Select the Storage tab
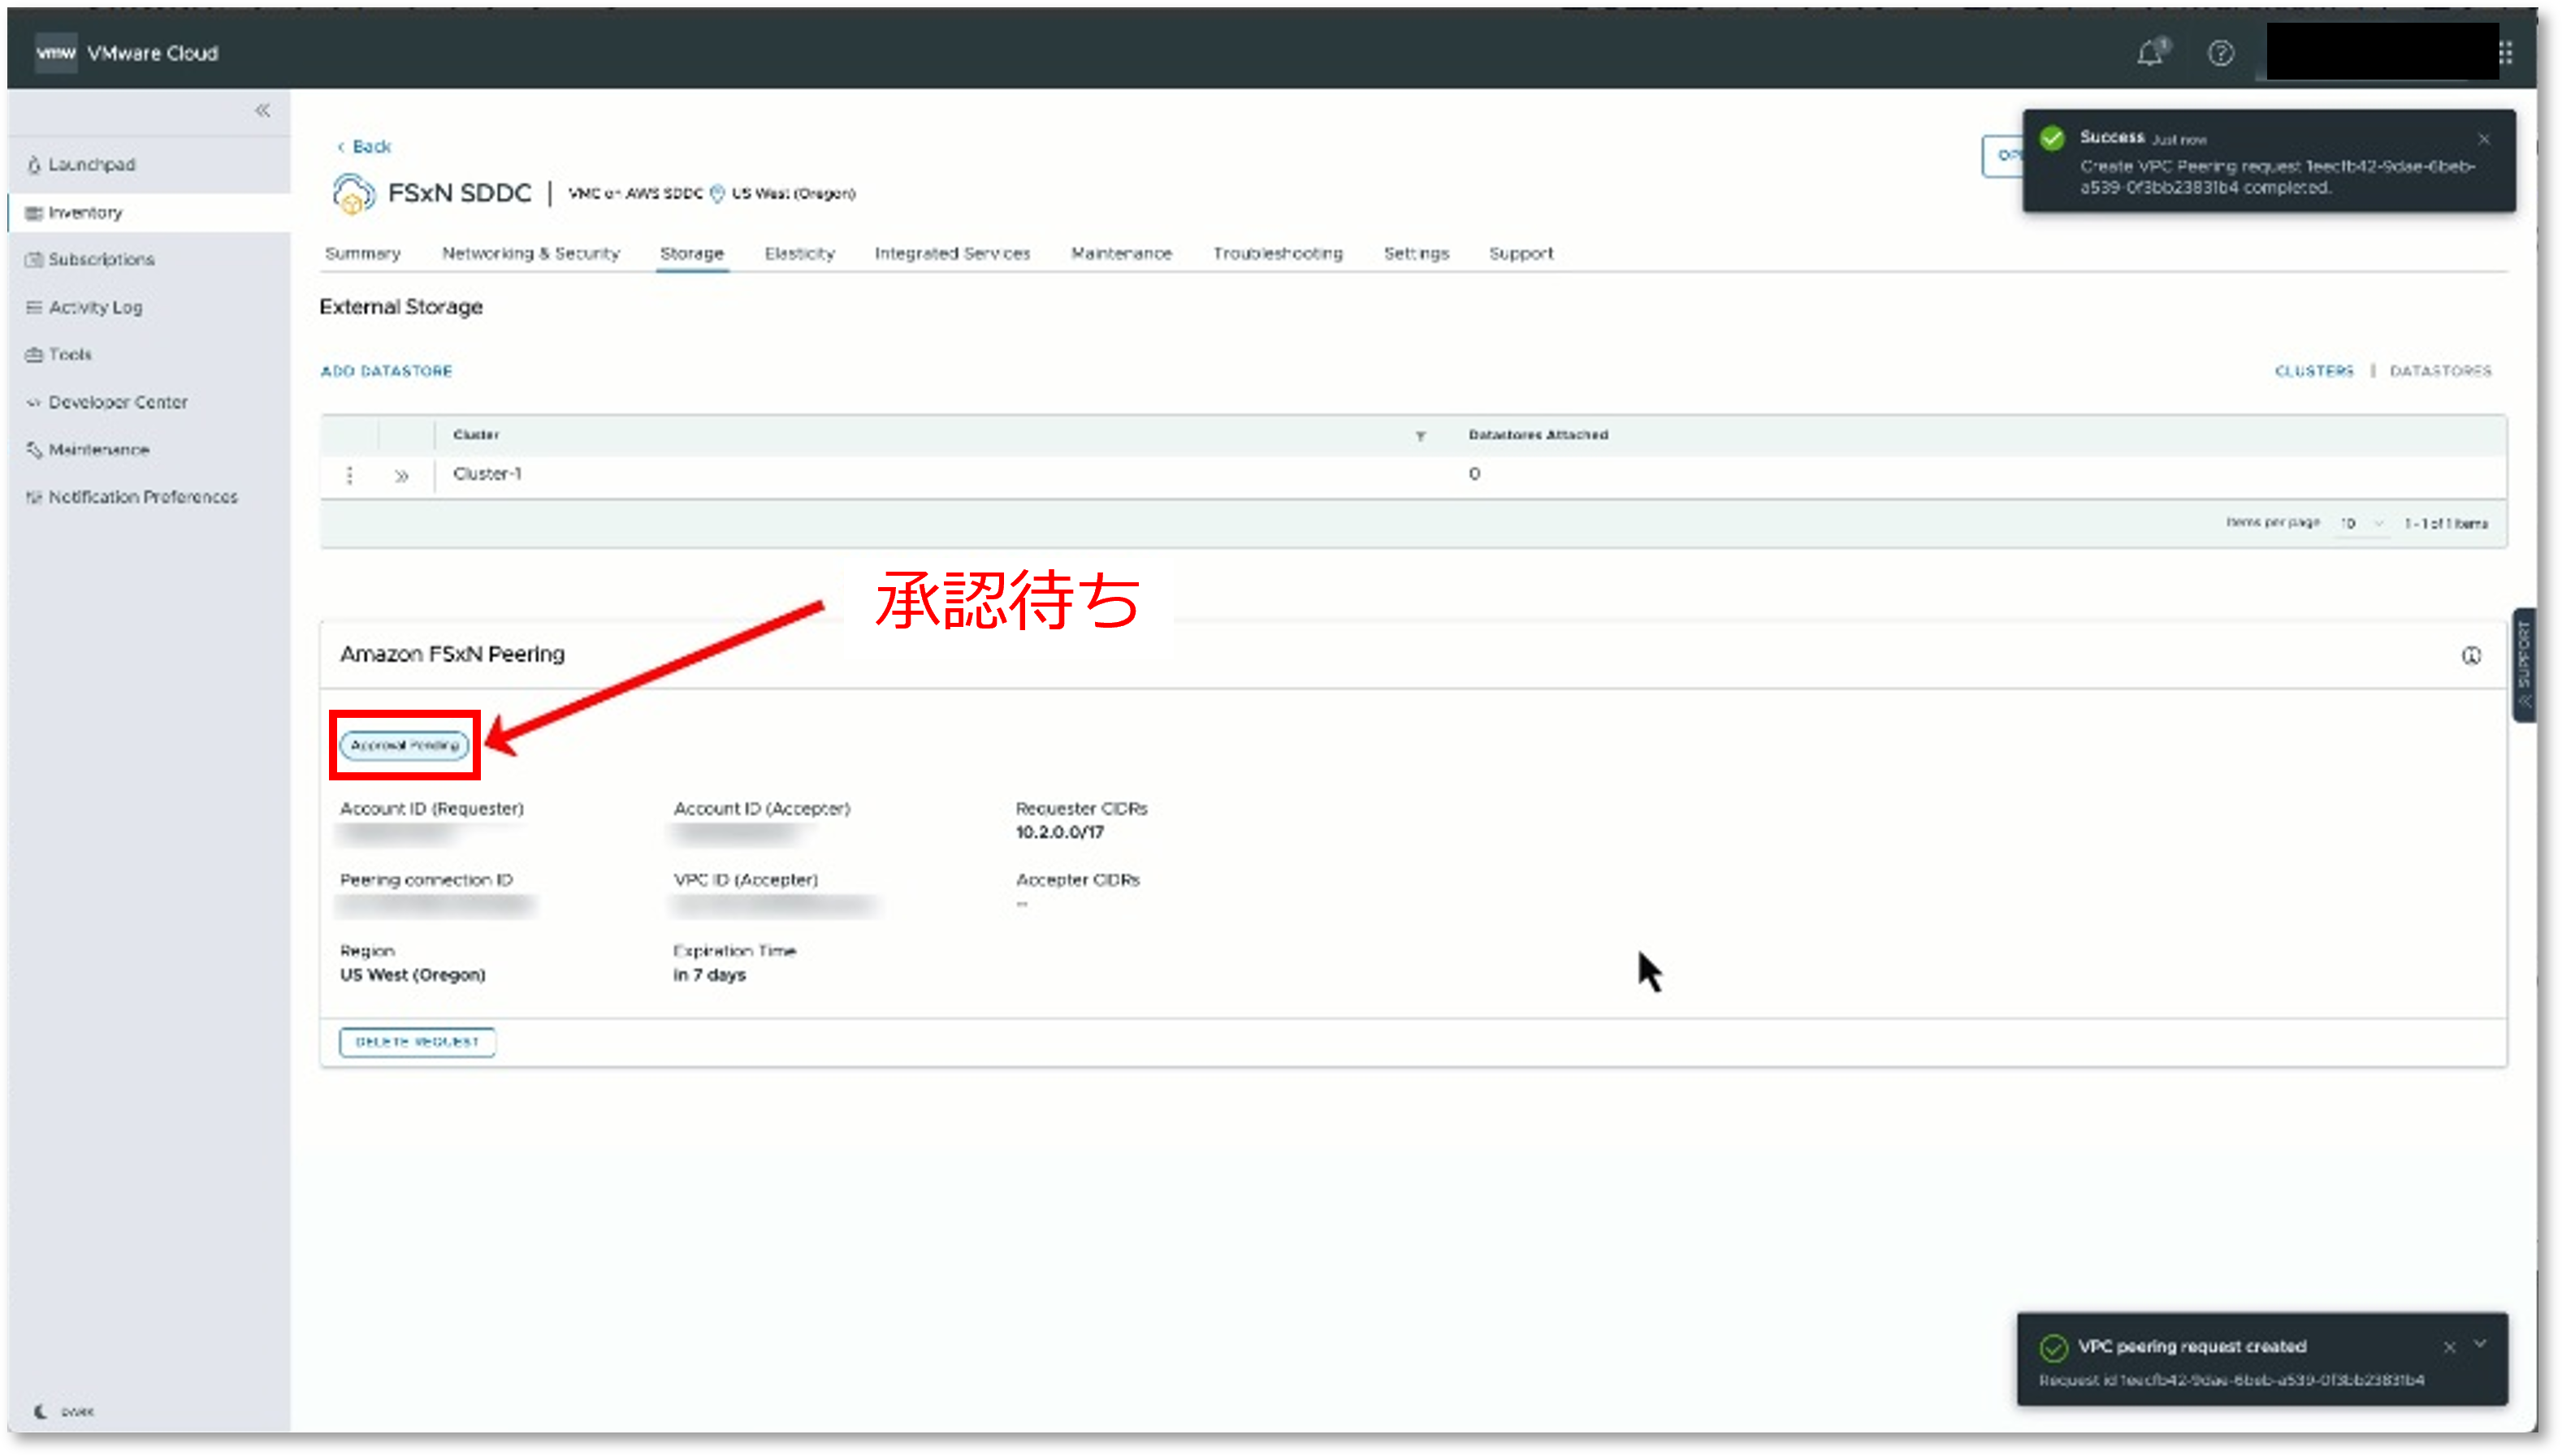The width and height of the screenshot is (2562, 1456). pyautogui.click(x=691, y=253)
